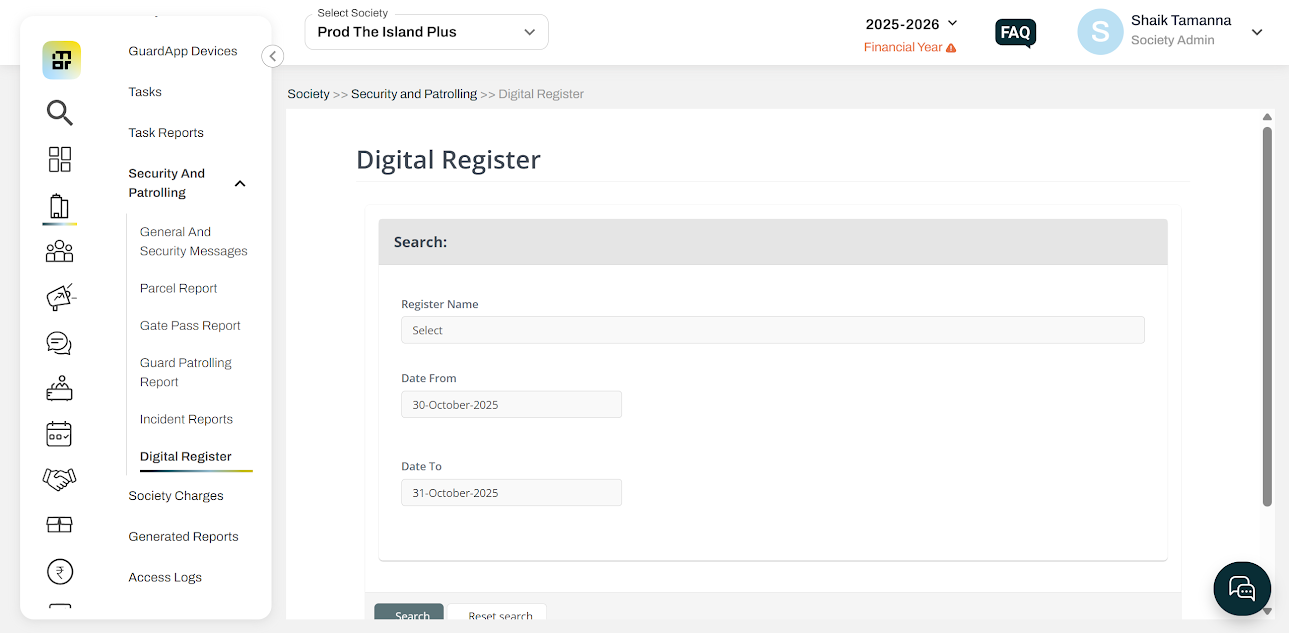This screenshot has width=1289, height=633.
Task: Open the live chat bubble button
Action: point(1241,588)
